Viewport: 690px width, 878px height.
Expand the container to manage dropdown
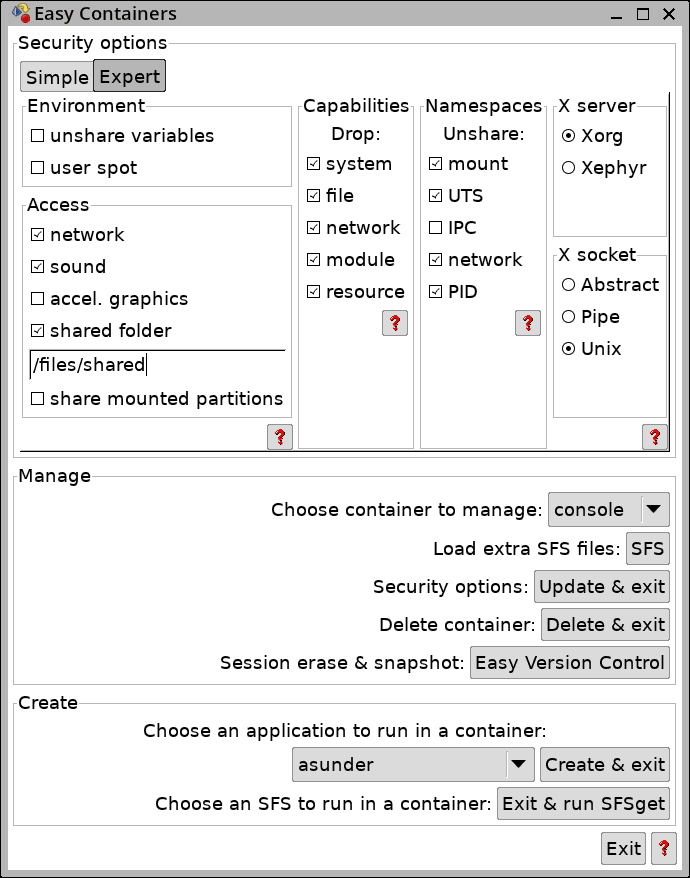coord(609,510)
